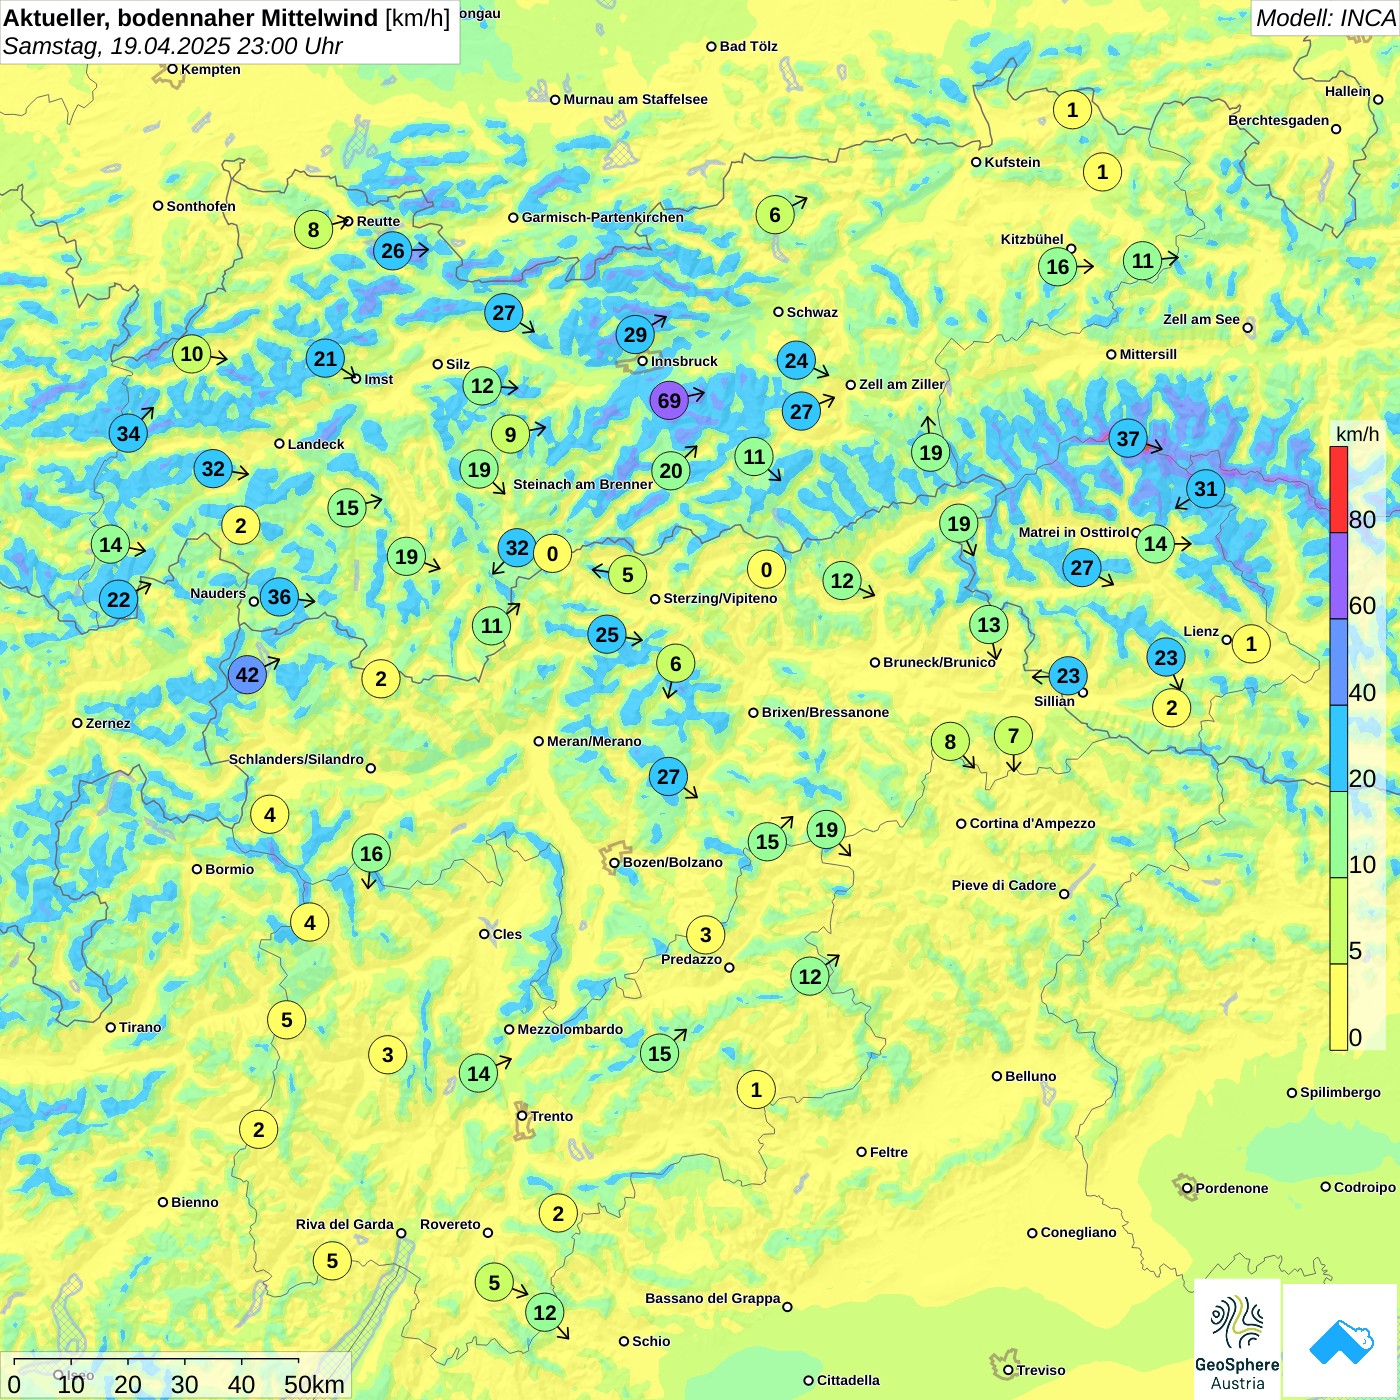The width and height of the screenshot is (1400, 1400).
Task: Select the purple 69 km/h wind marker
Action: point(669,401)
